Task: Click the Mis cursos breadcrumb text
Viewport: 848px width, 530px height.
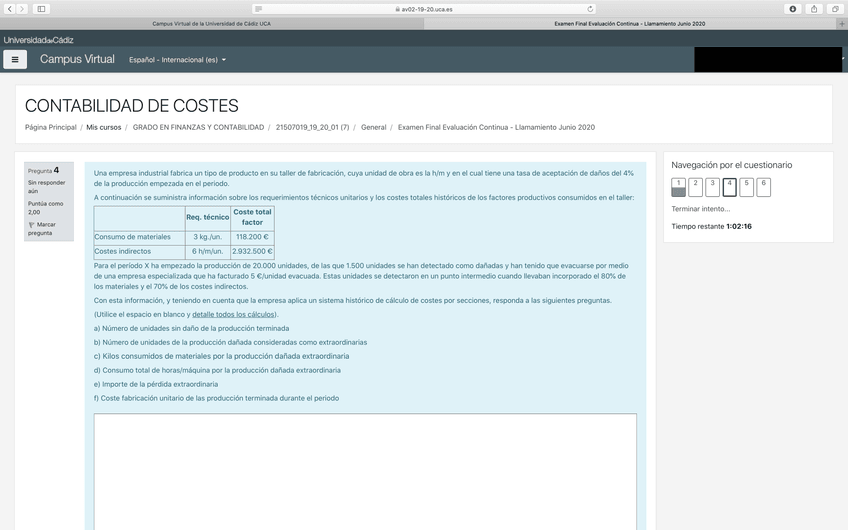Action: [104, 127]
